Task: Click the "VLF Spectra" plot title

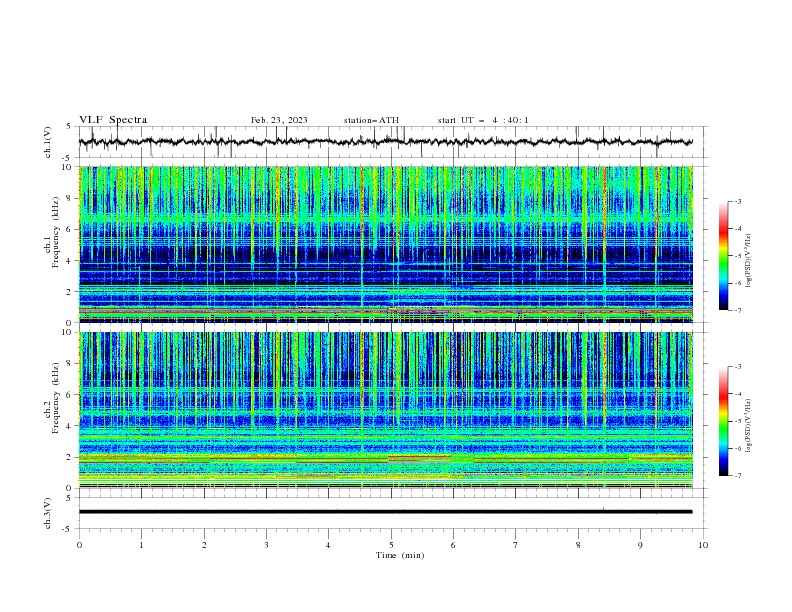Action: 113,120
